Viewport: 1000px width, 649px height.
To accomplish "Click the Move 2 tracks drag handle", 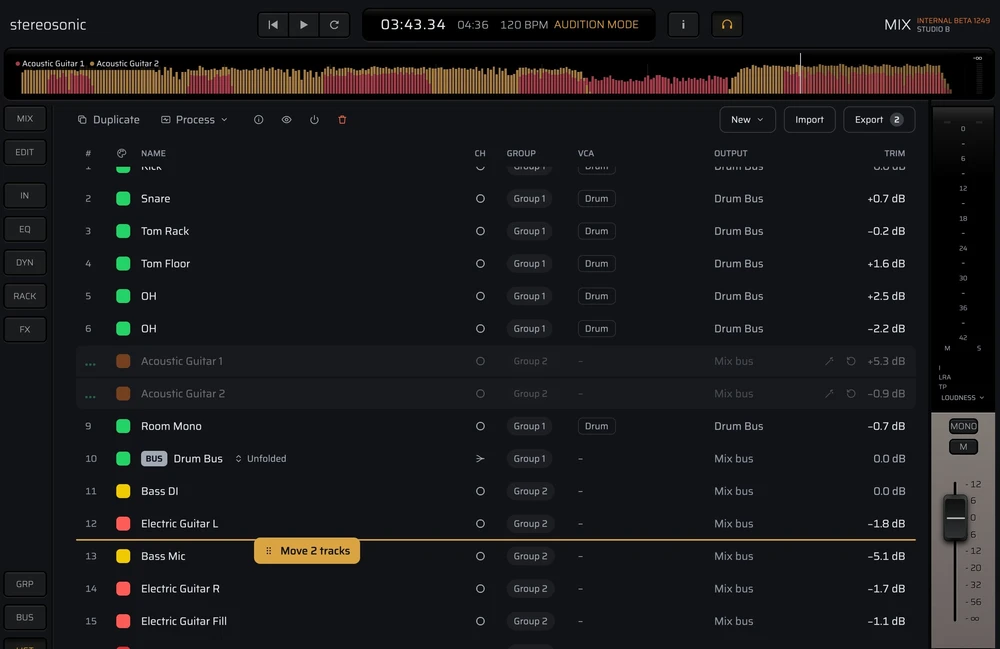I will pos(268,551).
